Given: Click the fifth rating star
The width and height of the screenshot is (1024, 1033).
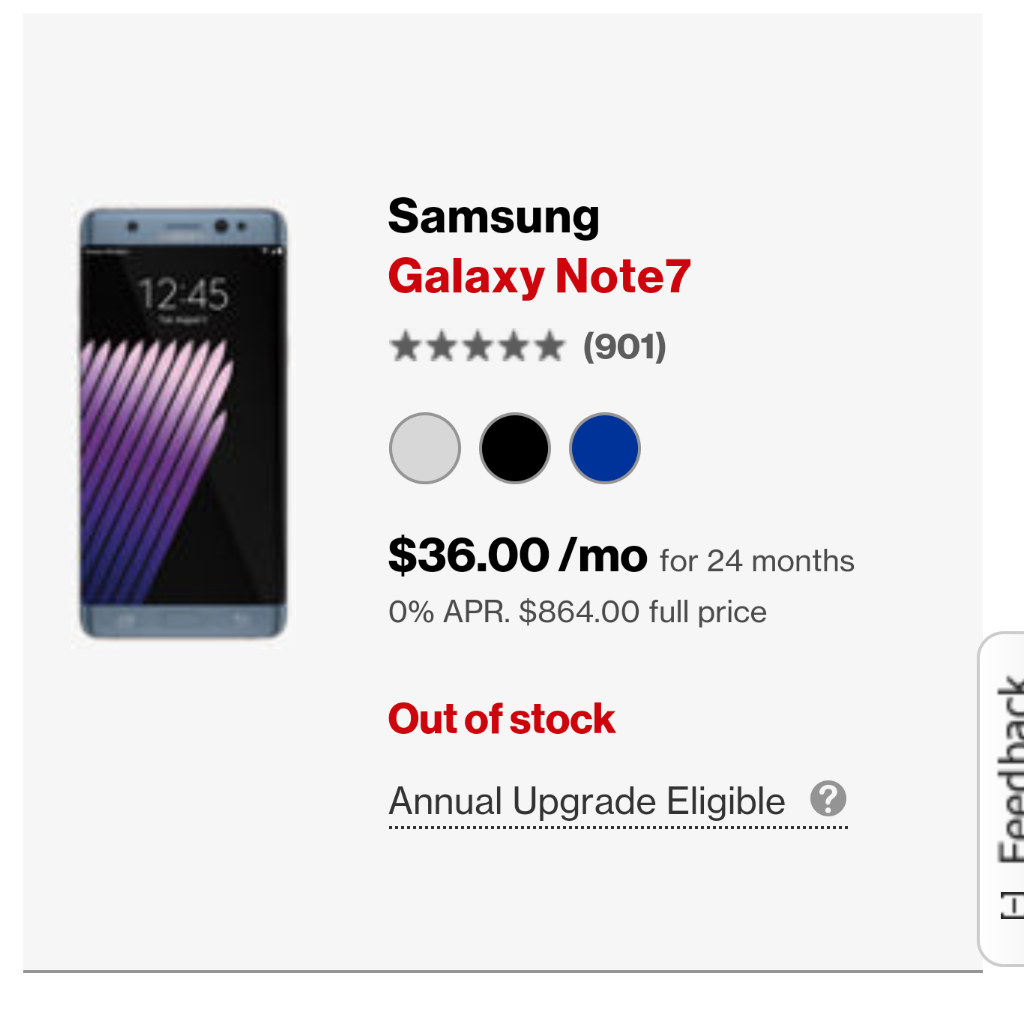Looking at the screenshot, I should point(550,347).
